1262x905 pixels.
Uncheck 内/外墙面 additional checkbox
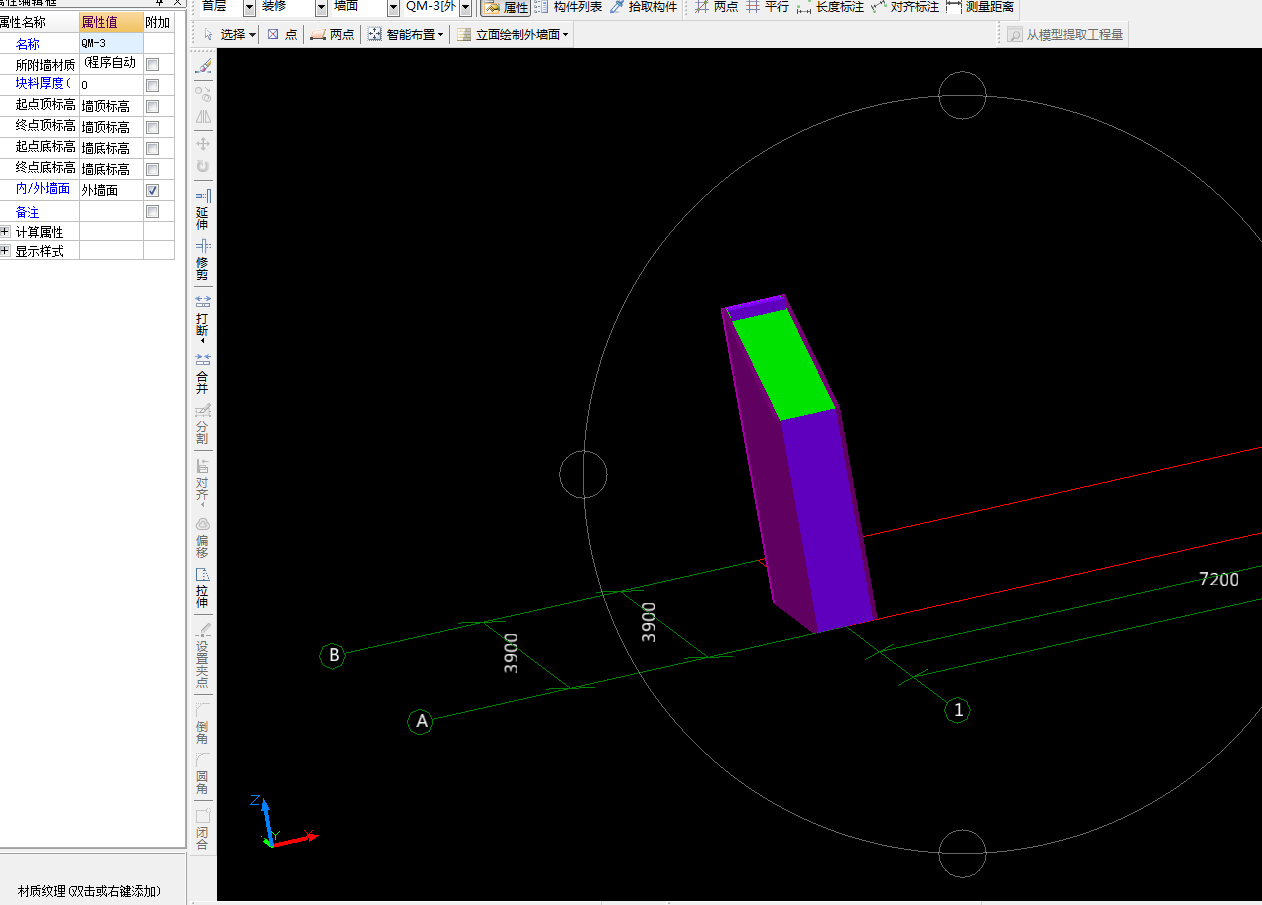click(x=153, y=190)
